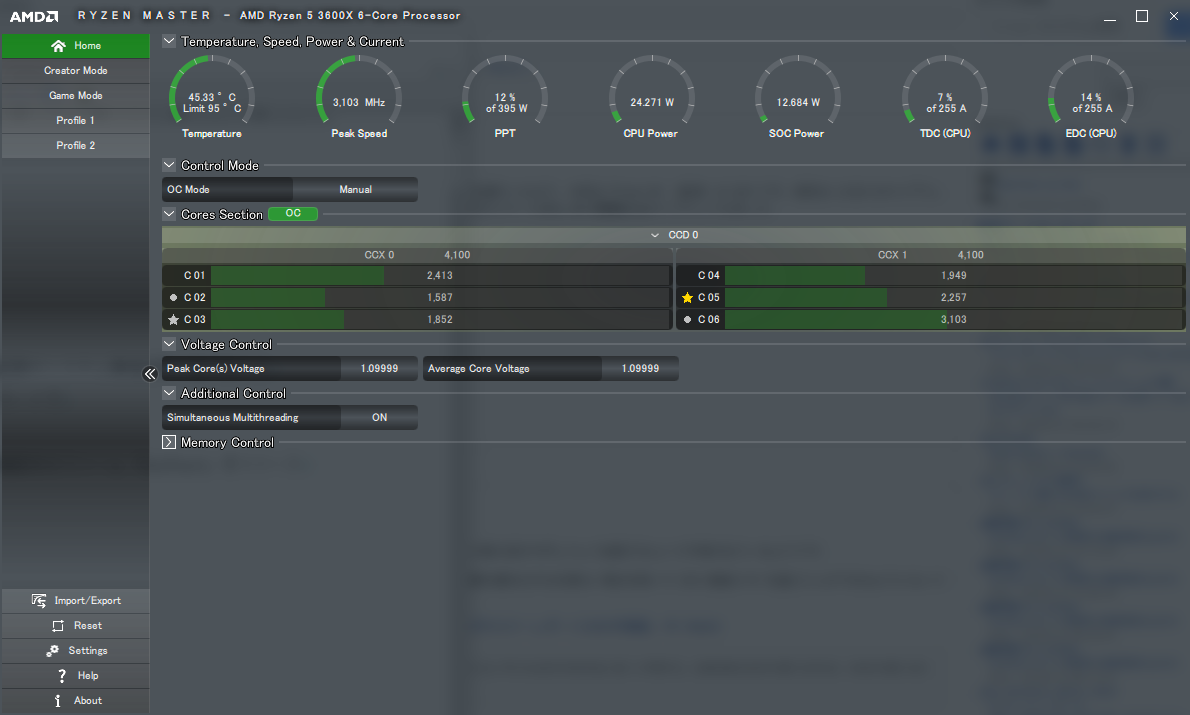Expand the Memory Control section
Viewport: 1190px width, 715px height.
(169, 443)
